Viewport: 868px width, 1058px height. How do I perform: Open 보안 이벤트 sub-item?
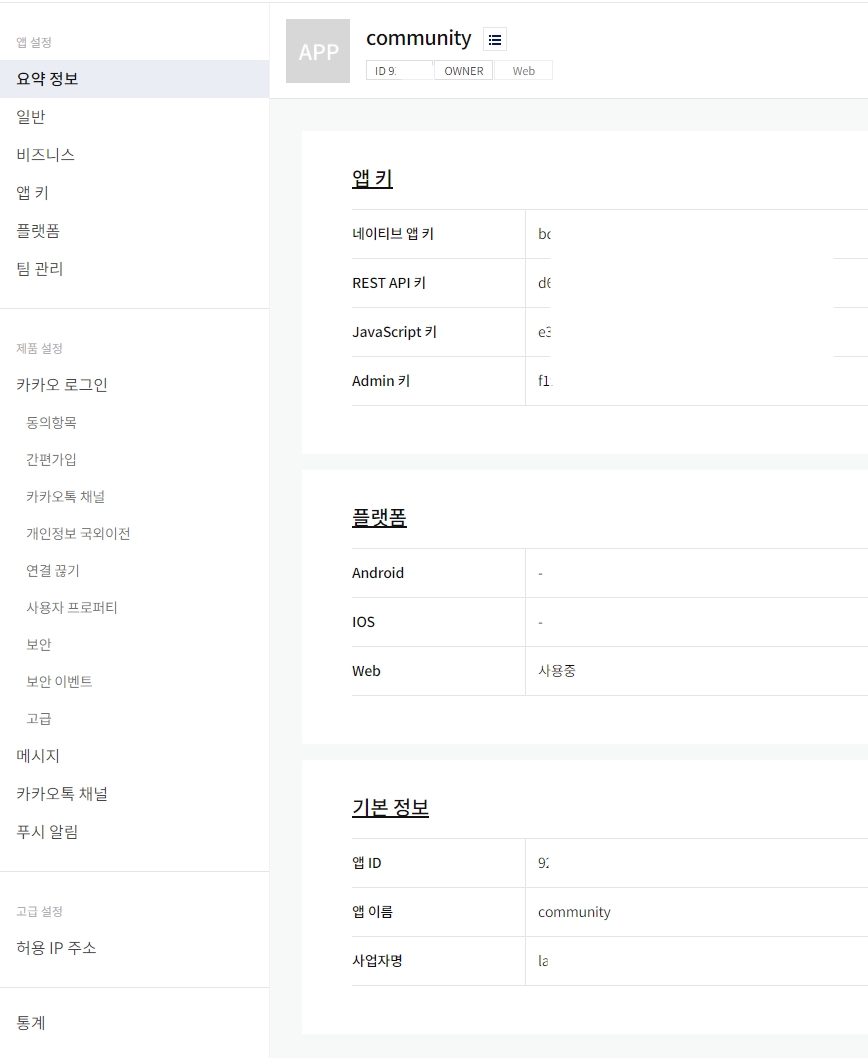coord(59,681)
